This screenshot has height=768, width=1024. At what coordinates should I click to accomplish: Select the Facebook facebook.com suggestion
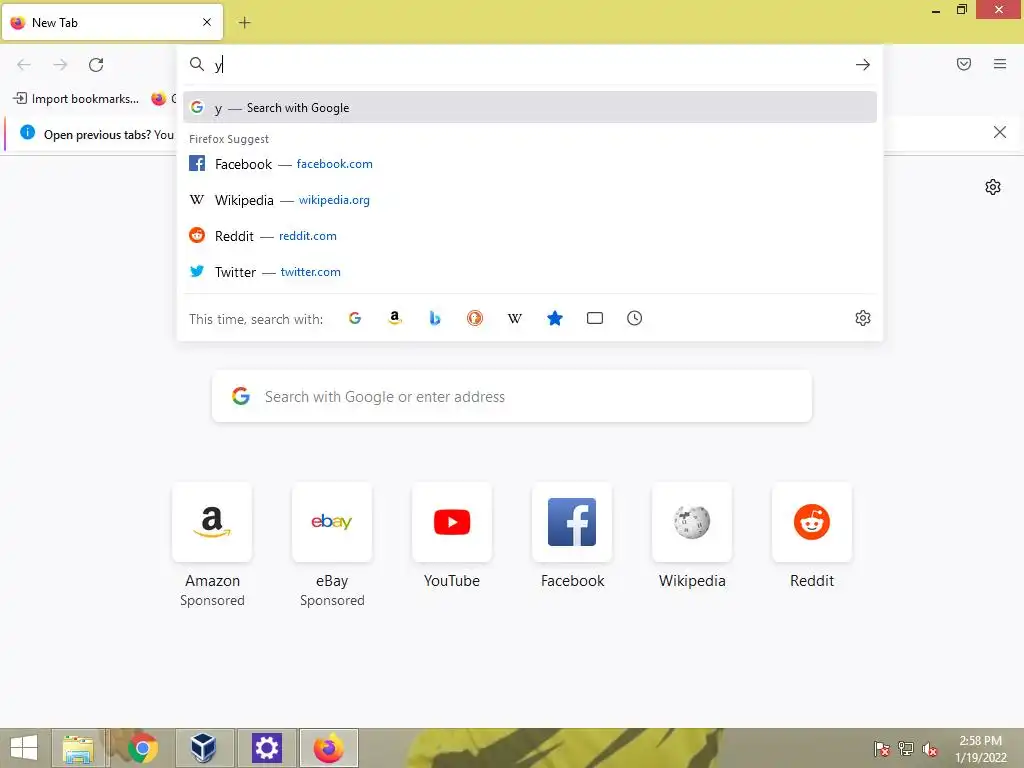point(530,164)
